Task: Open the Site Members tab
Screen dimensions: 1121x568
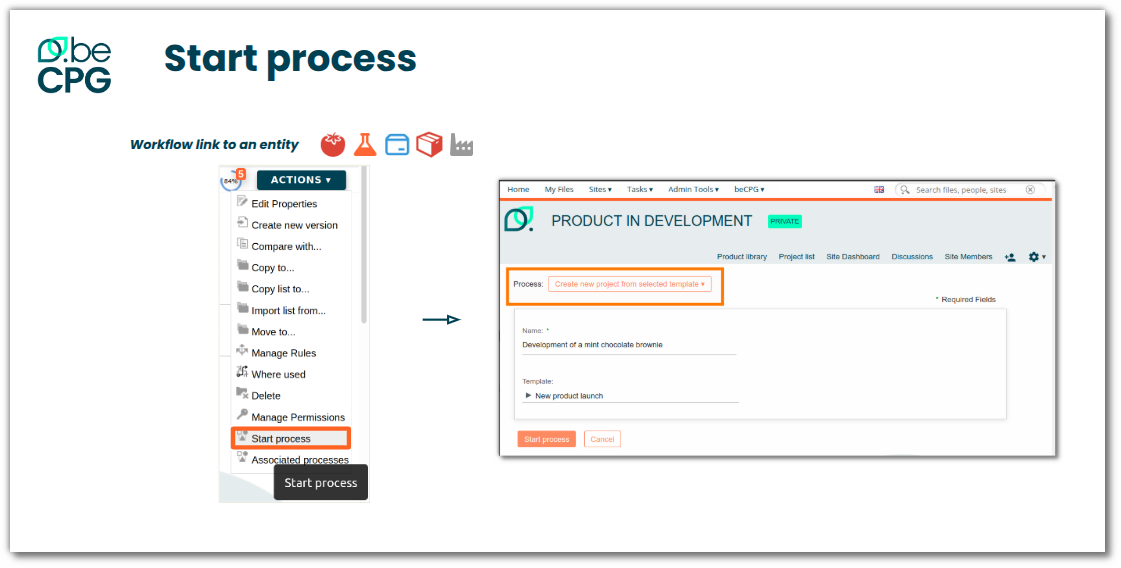Action: point(969,257)
